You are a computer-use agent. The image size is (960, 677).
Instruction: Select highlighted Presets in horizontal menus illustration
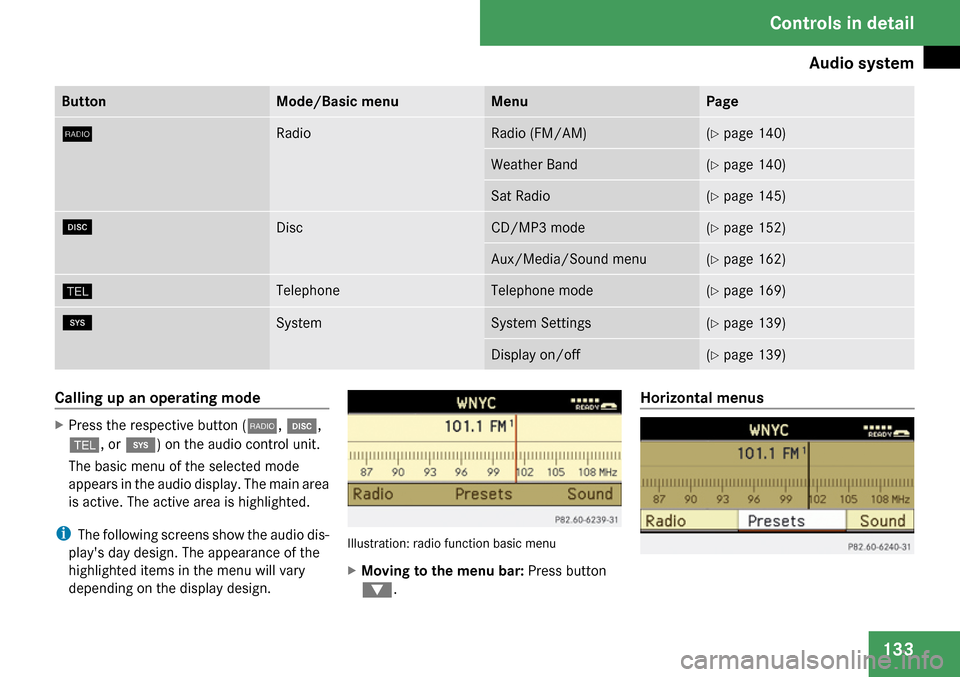point(792,520)
